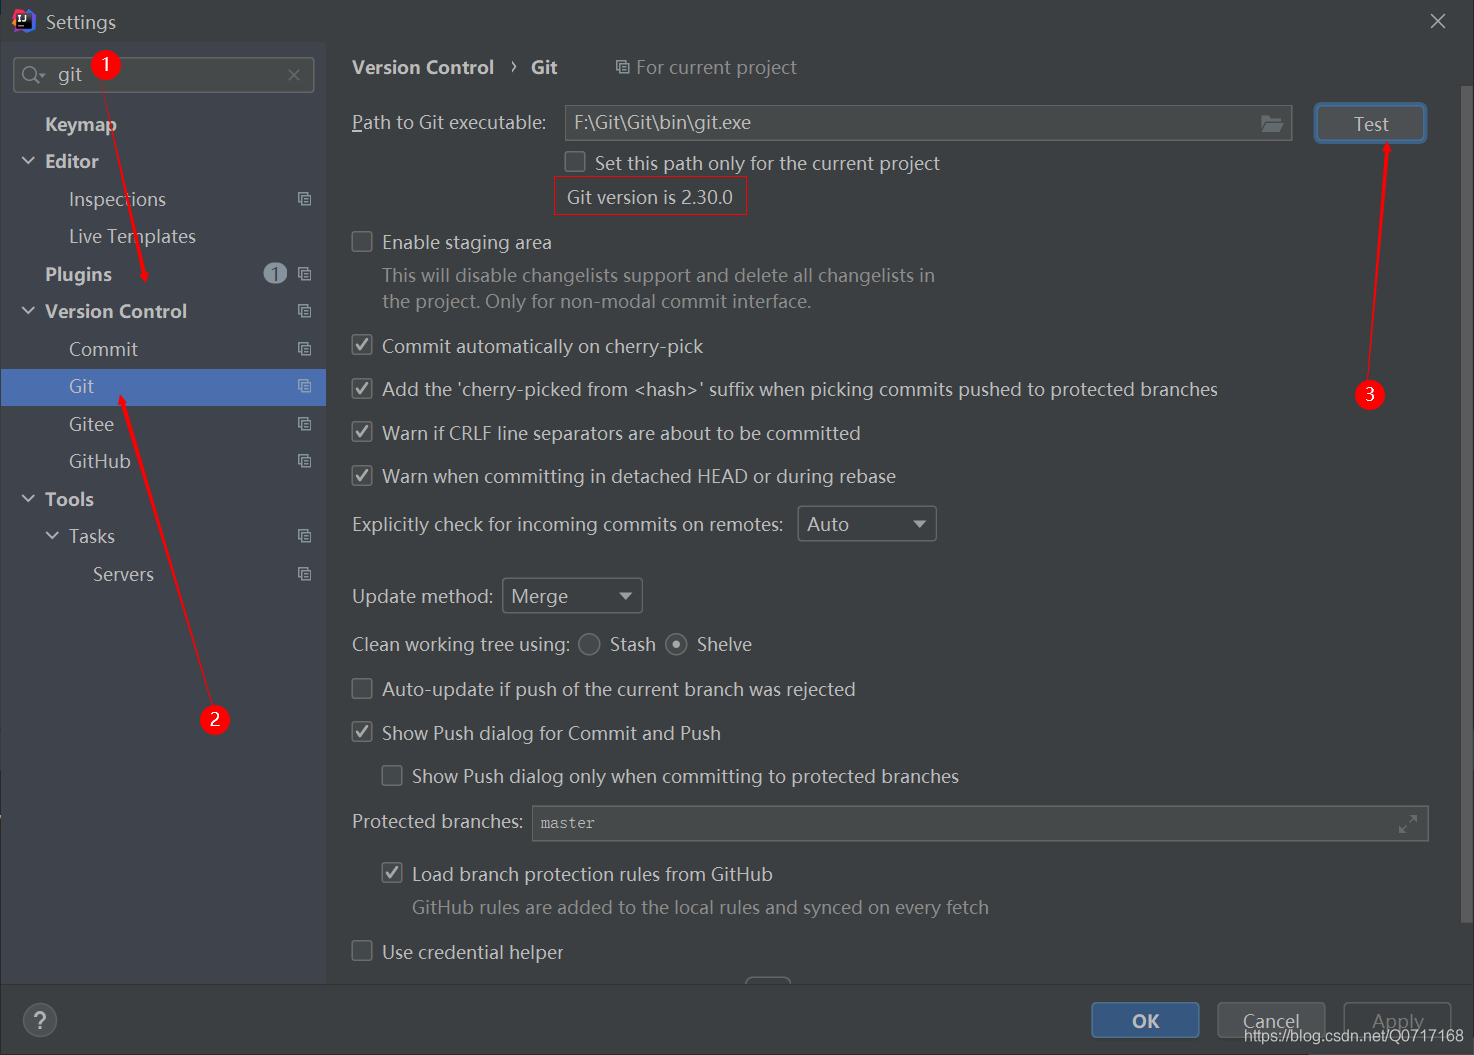This screenshot has height=1055, width=1474.
Task: Select the Stash radio button
Action: point(590,644)
